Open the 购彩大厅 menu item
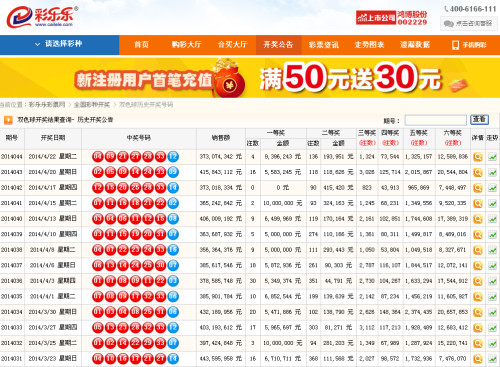Viewport: 500px width, 367px height. click(186, 45)
